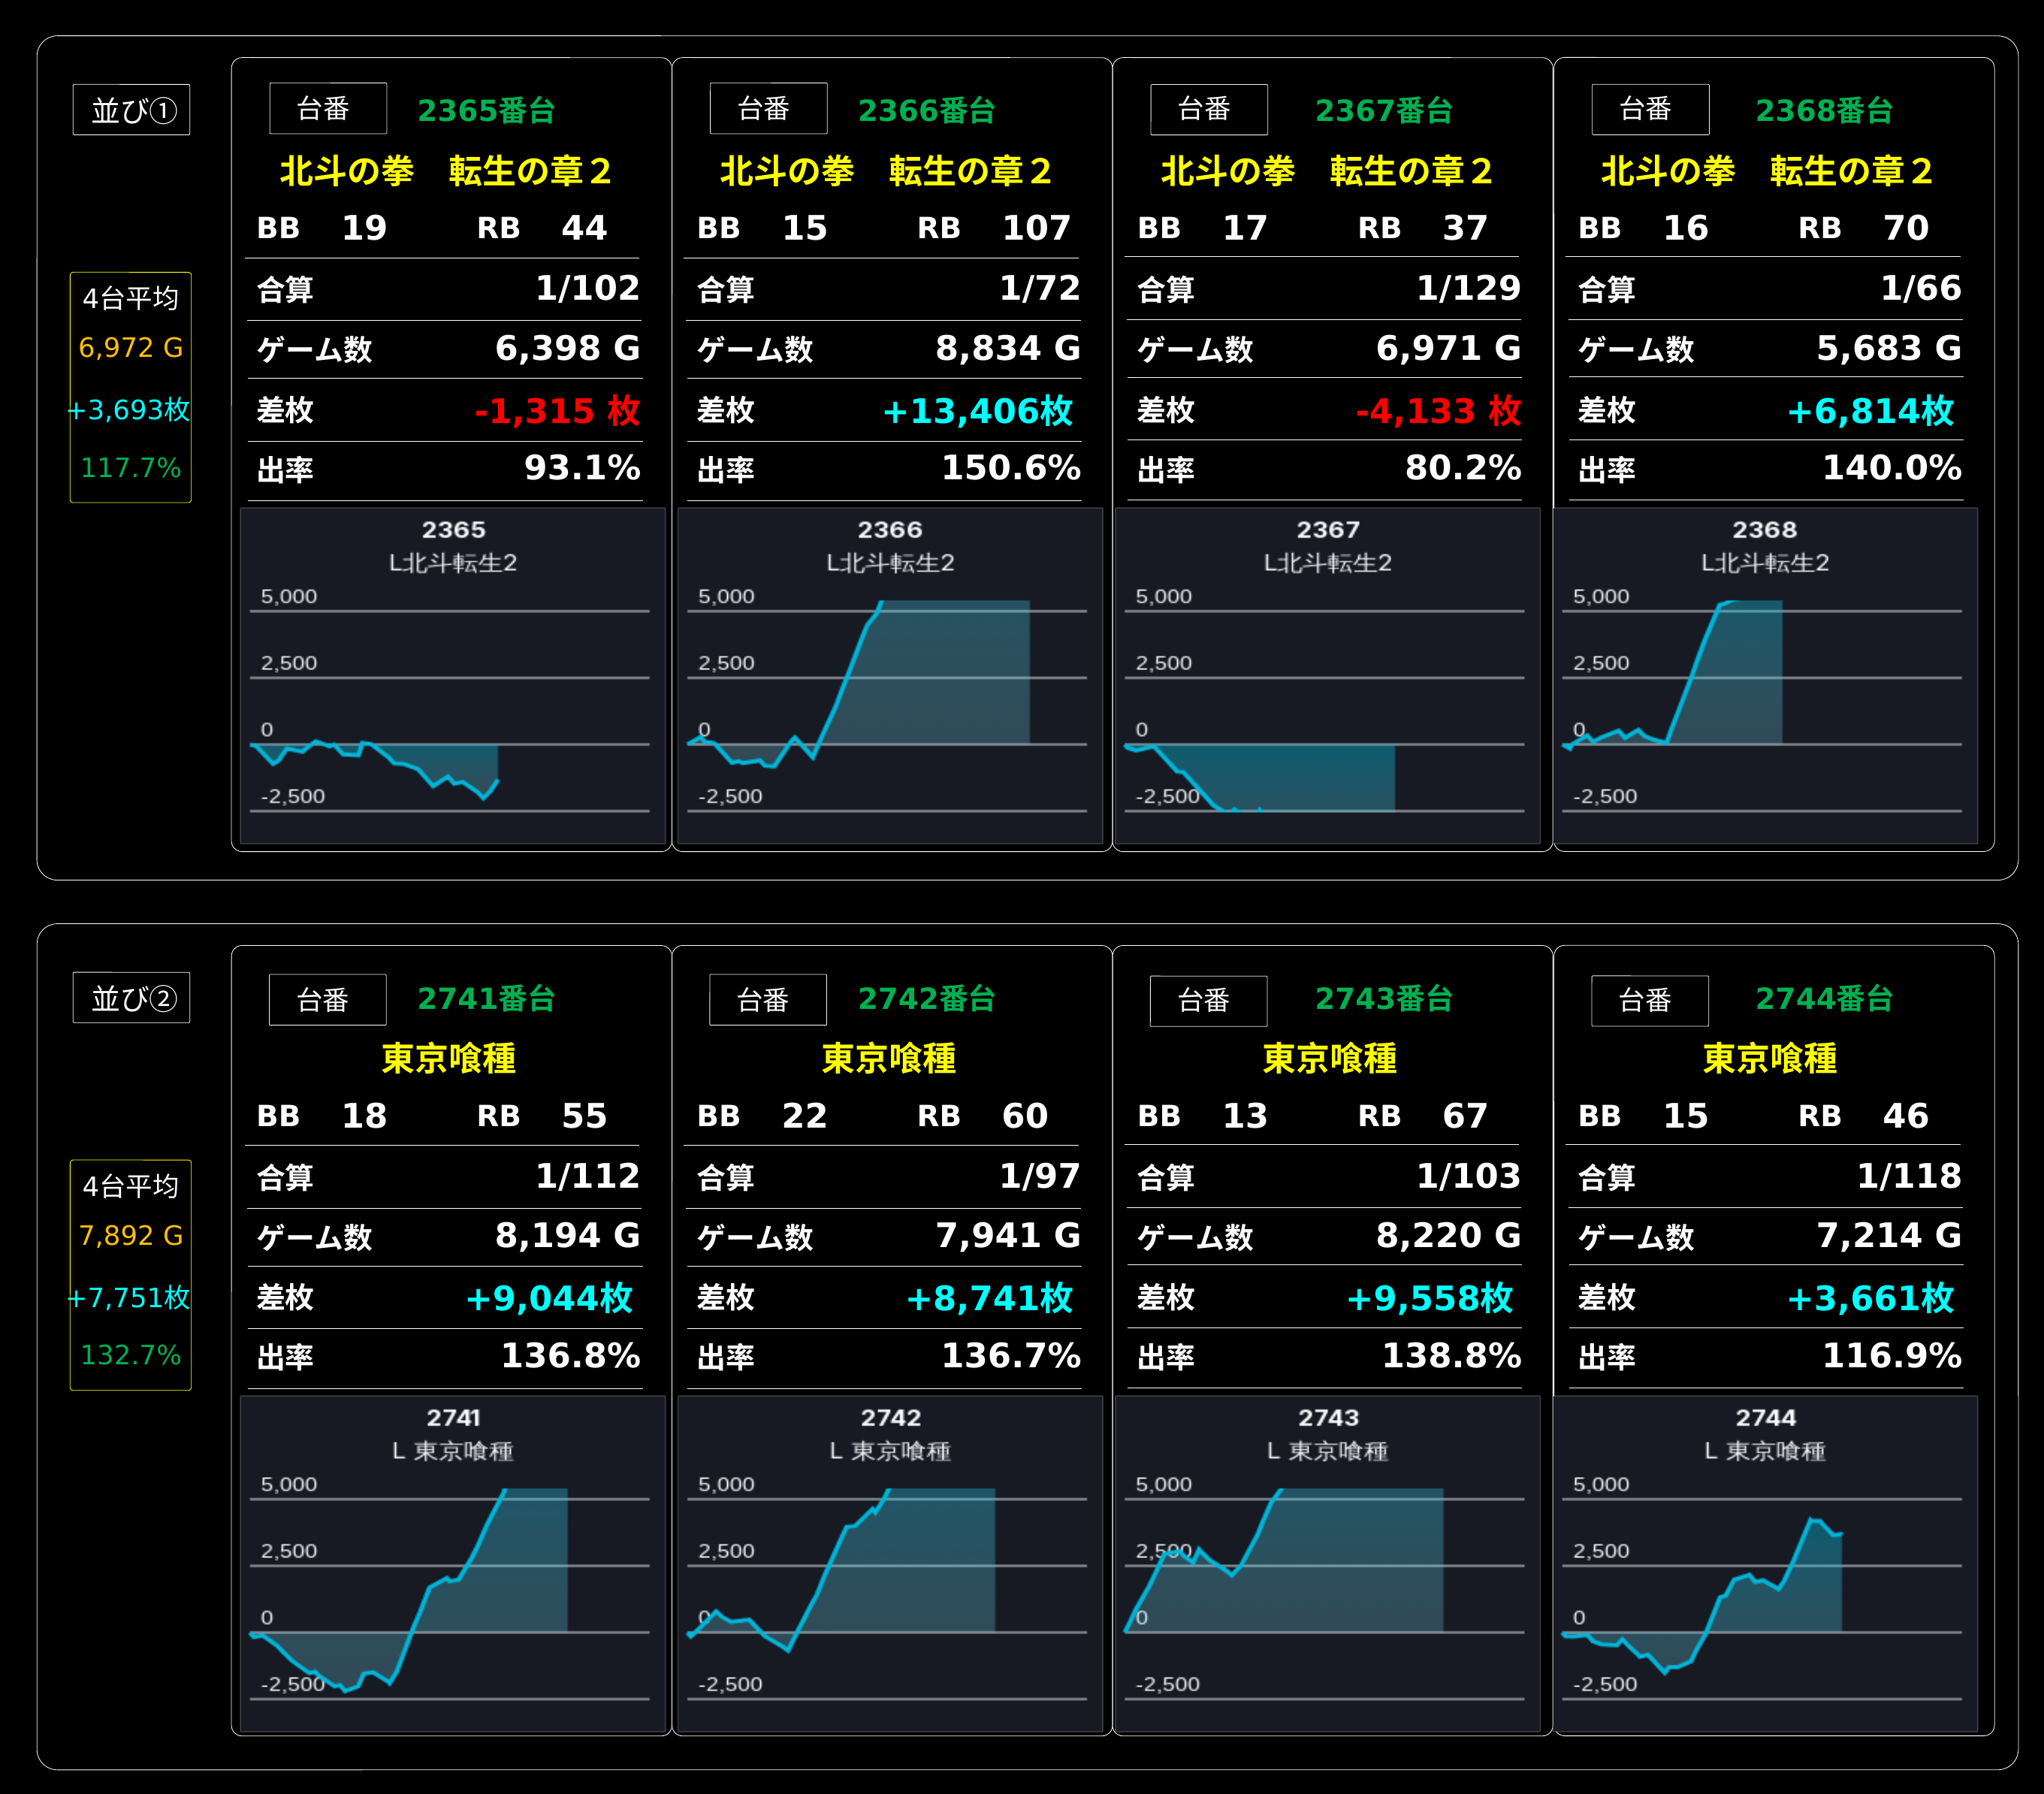Click the game count 6,971 G
Viewport: 2044px width, 1794px height.
pyautogui.click(x=1449, y=348)
